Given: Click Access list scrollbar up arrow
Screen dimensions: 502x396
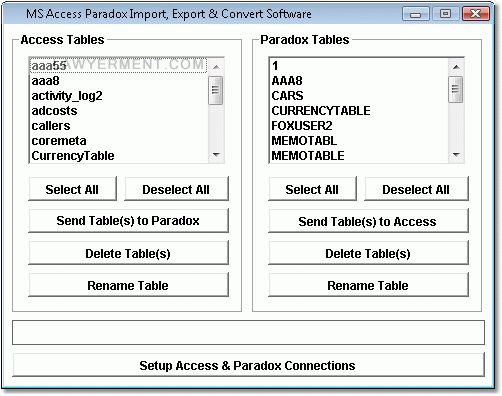Looking at the screenshot, I should (x=216, y=67).
